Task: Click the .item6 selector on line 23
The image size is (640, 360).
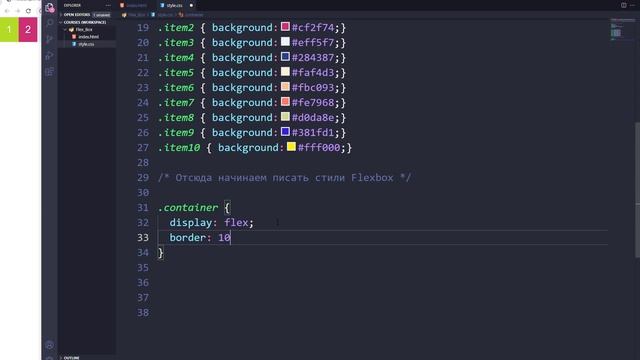Action: point(176,87)
